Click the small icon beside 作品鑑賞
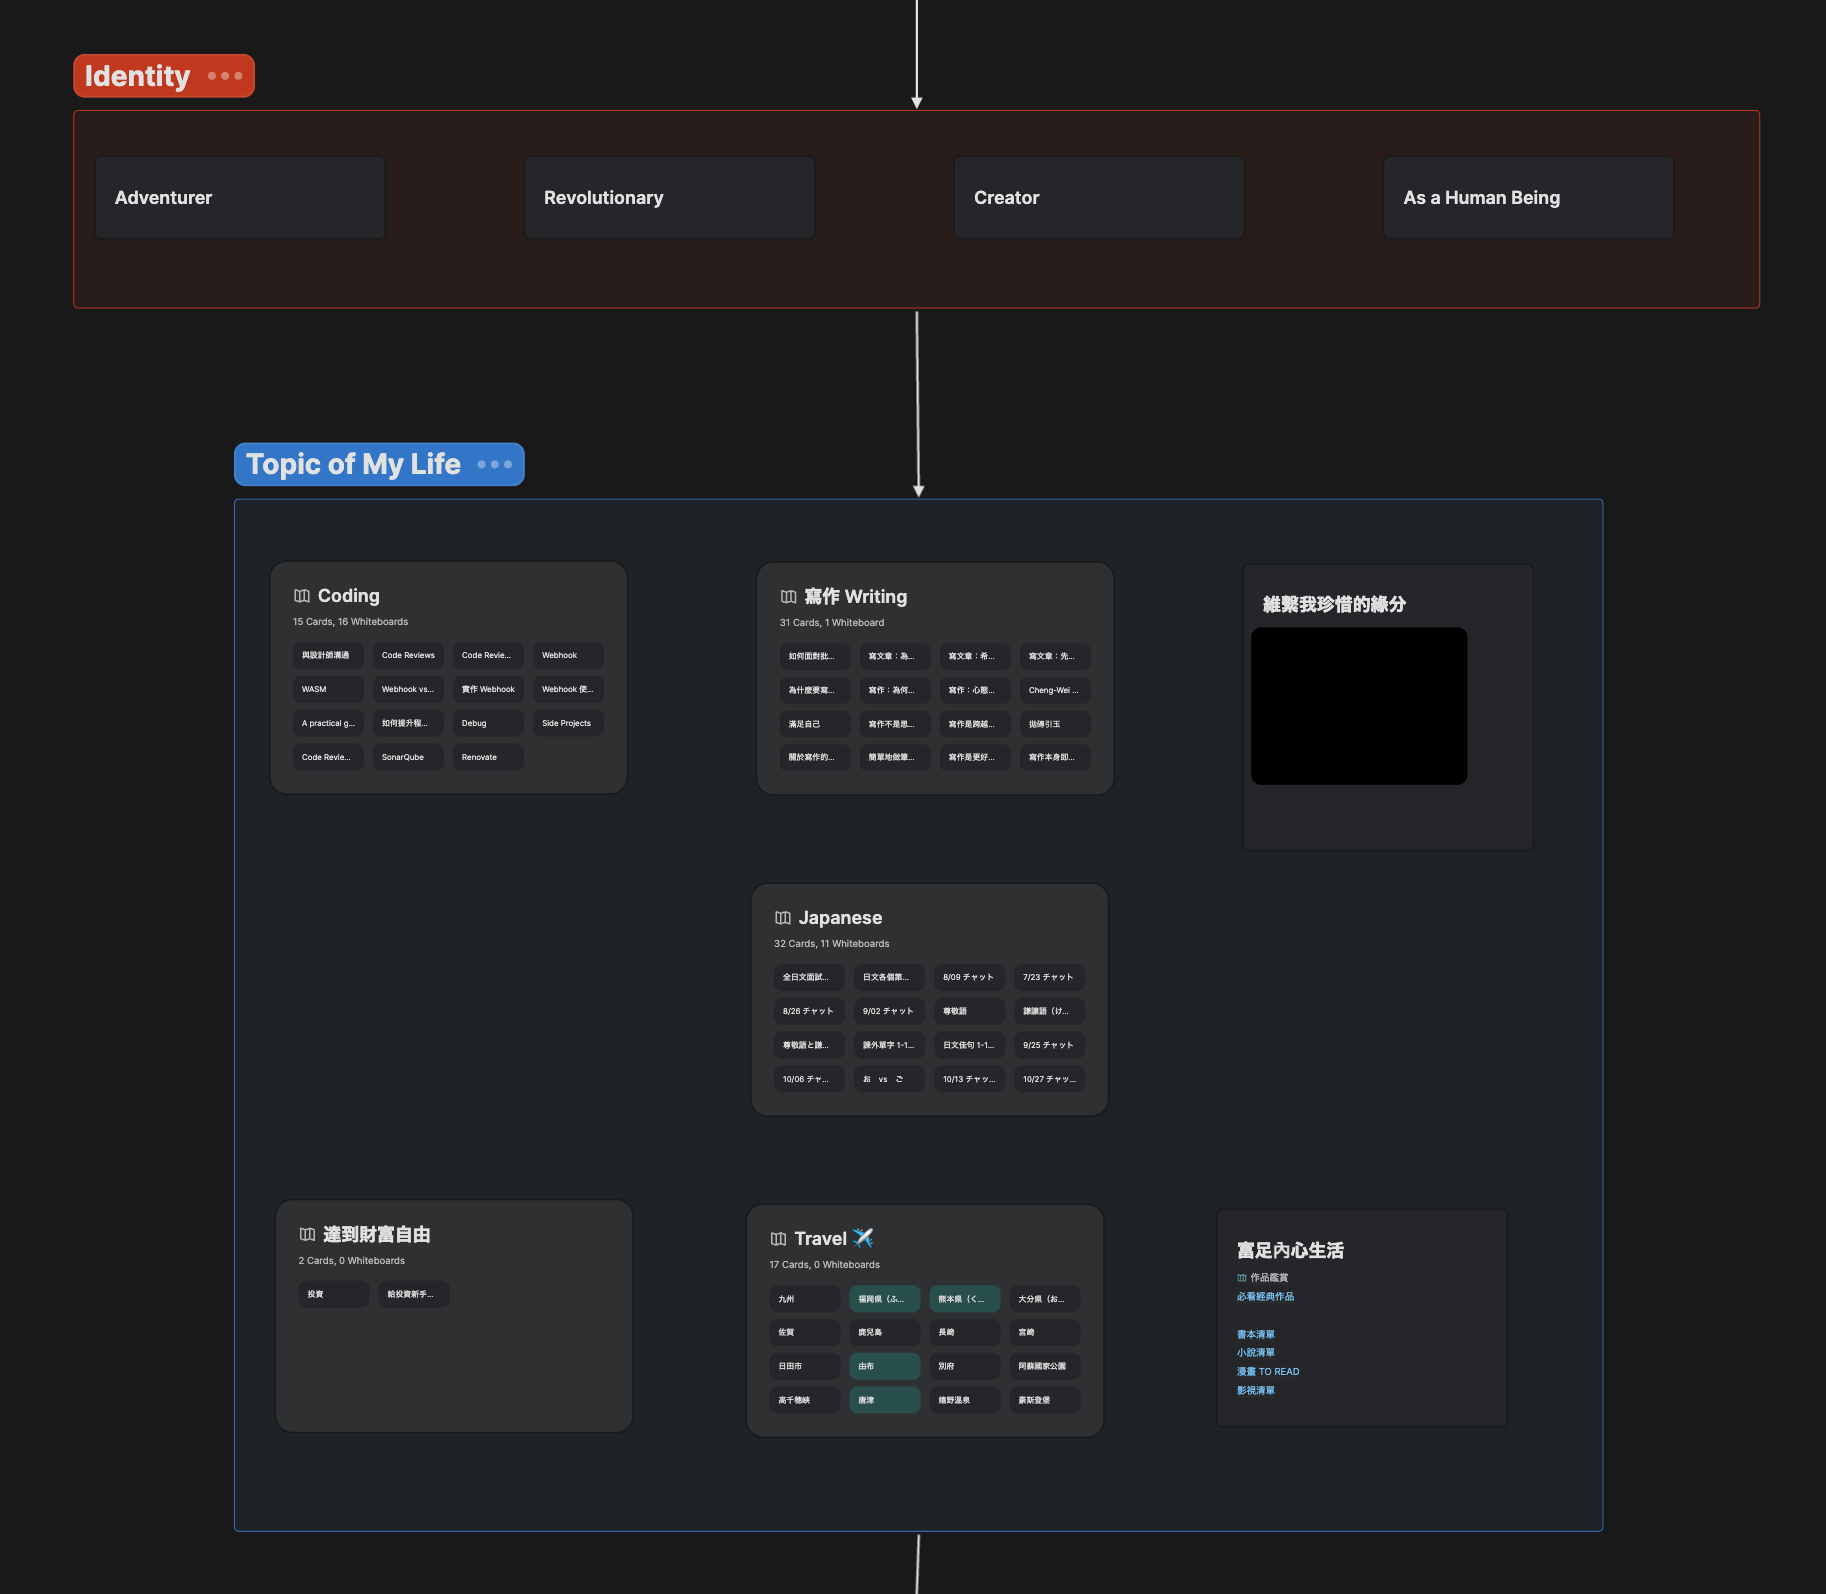This screenshot has height=1594, width=1826. 1242,1278
